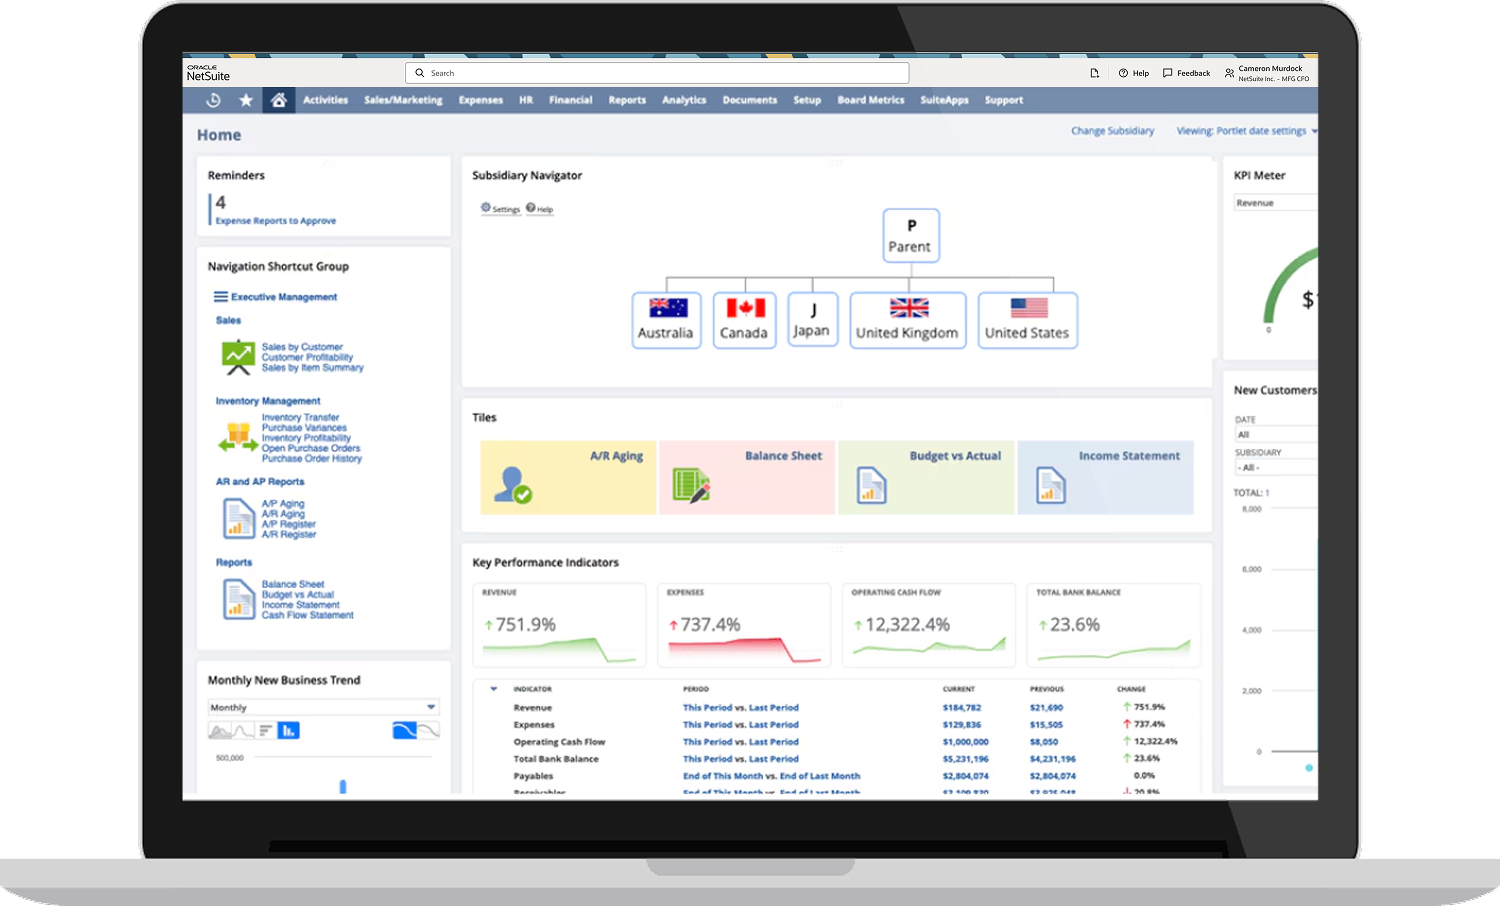
Task: Open the Reports menu in navigation bar
Action: [627, 100]
